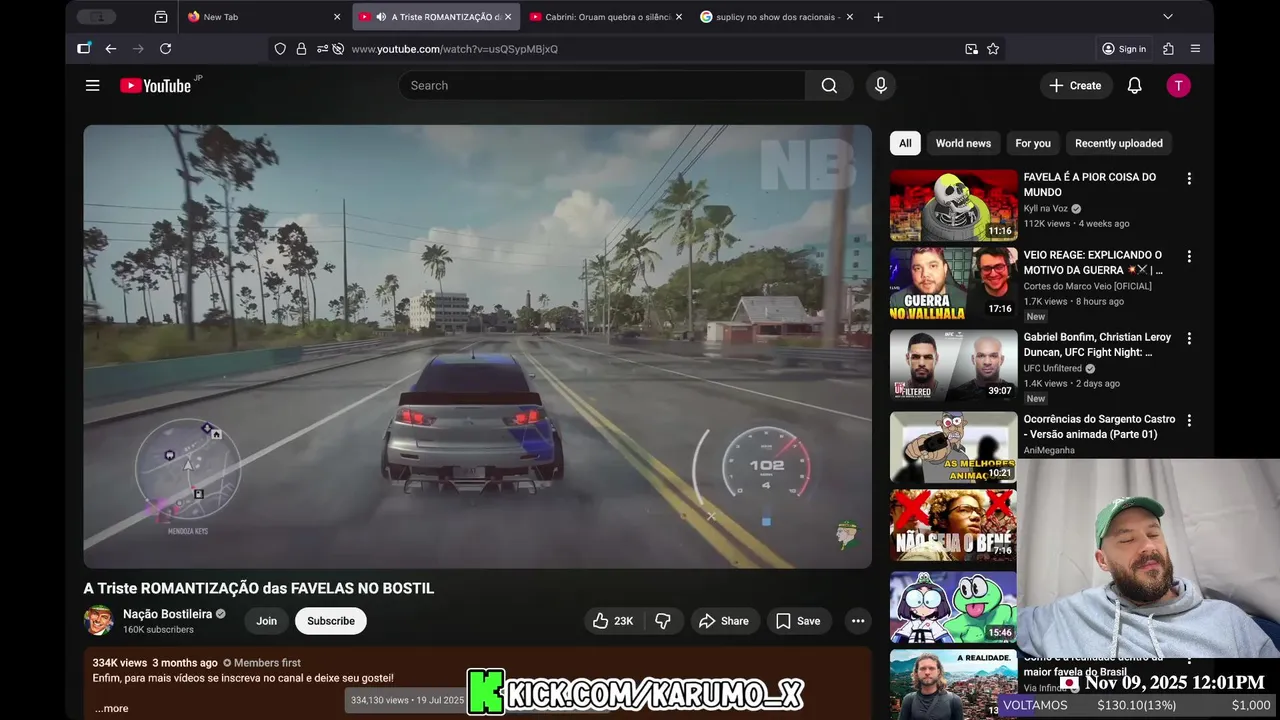This screenshot has width=1280, height=720.
Task: Switch to suplicy no show dos racionais tab
Action: [777, 17]
